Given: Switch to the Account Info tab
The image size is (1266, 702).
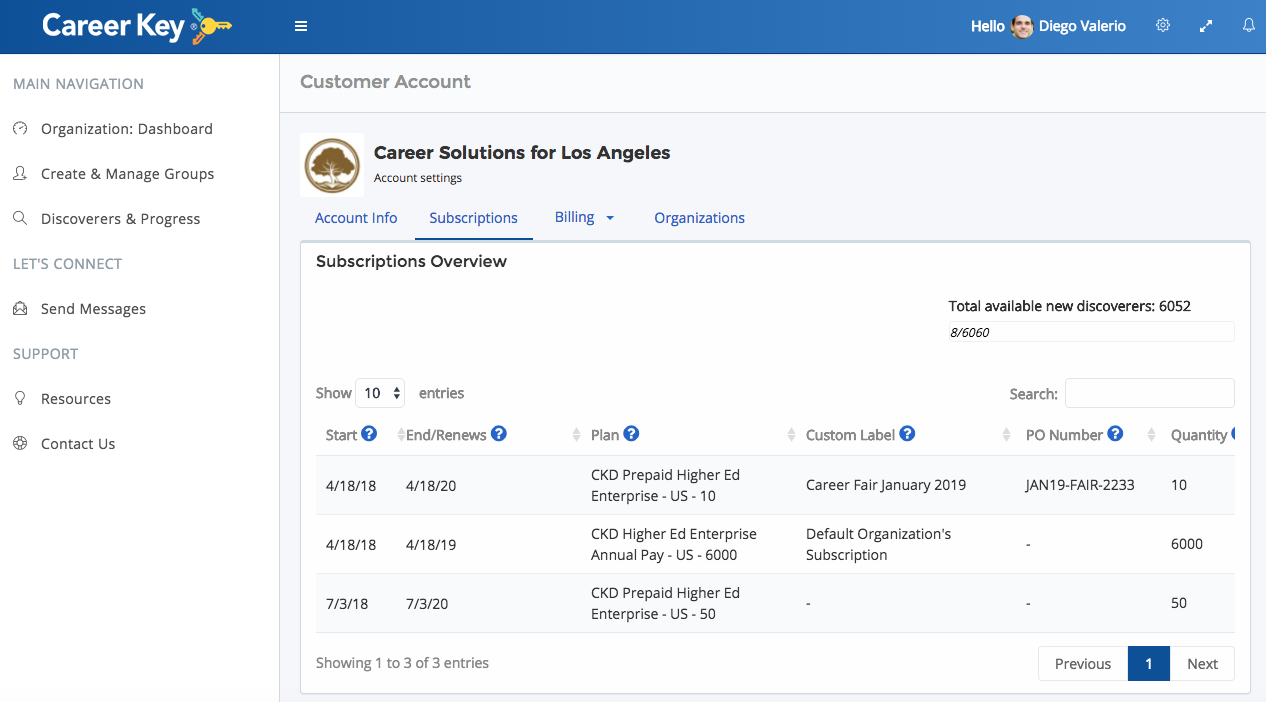Looking at the screenshot, I should (x=356, y=218).
